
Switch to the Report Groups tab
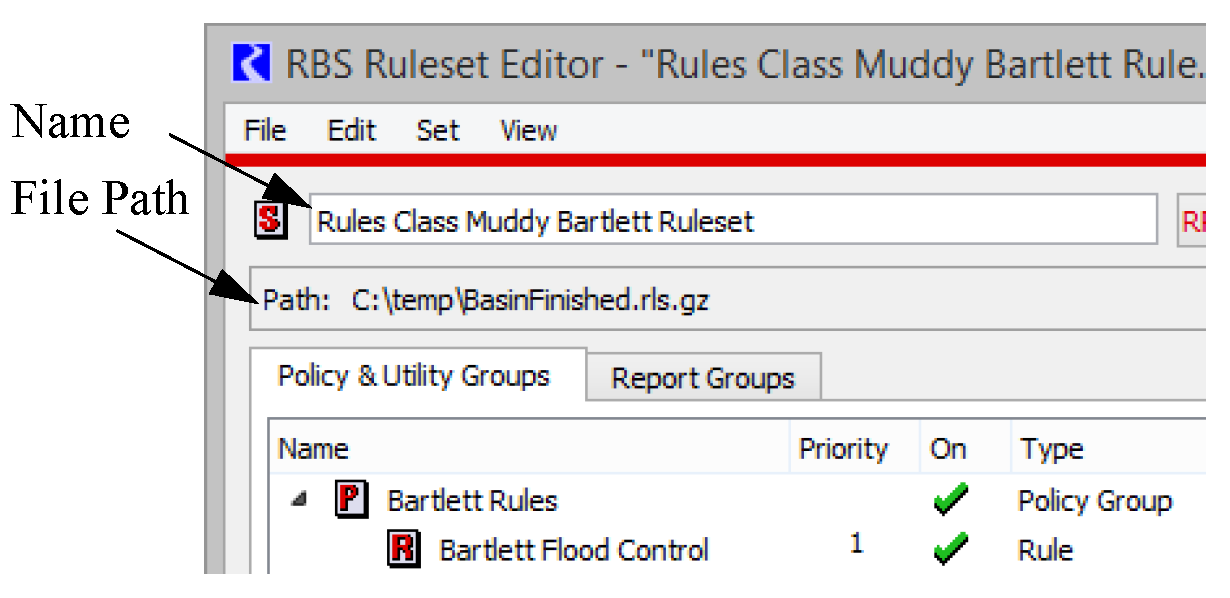pos(703,378)
